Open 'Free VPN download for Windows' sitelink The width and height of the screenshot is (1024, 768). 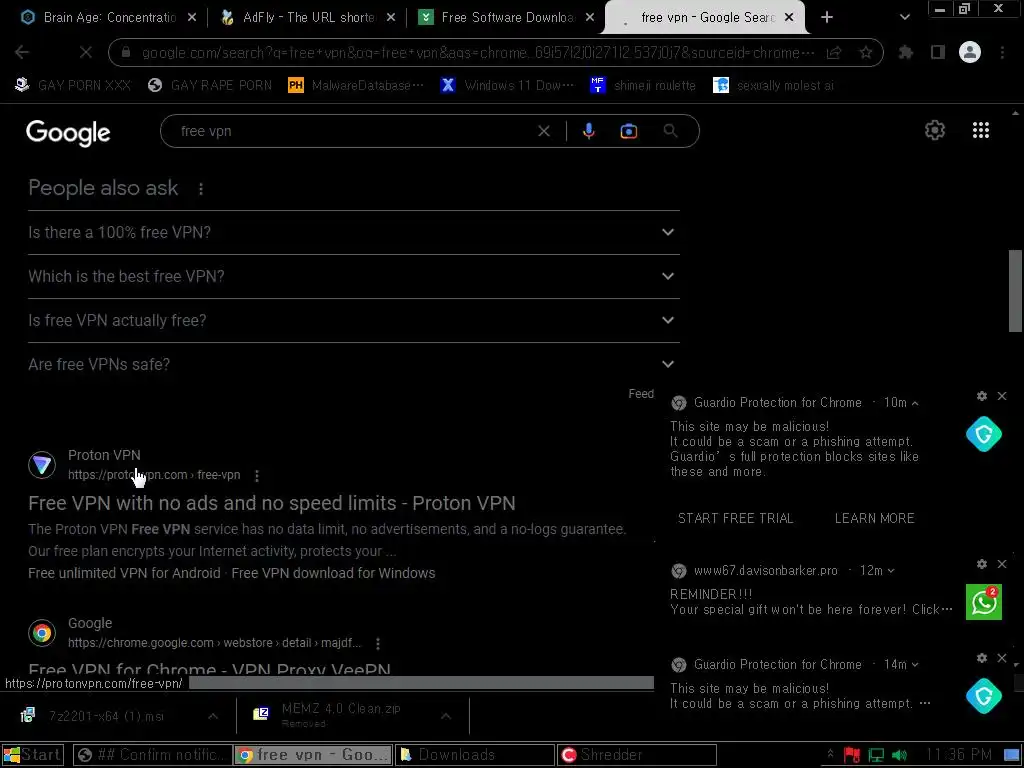[333, 573]
